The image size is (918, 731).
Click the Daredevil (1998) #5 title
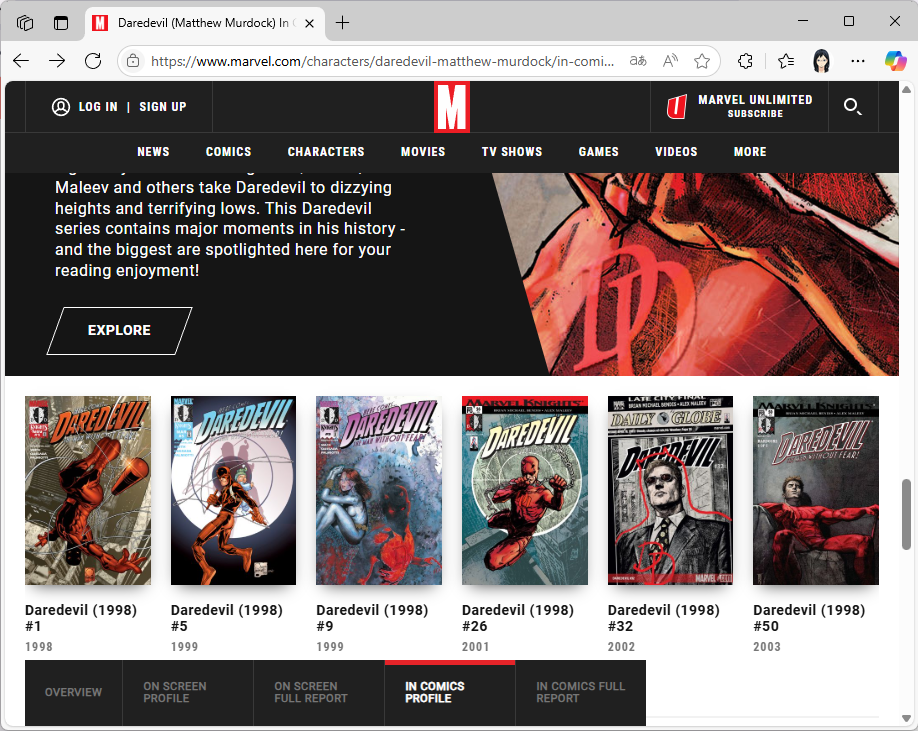point(227,618)
